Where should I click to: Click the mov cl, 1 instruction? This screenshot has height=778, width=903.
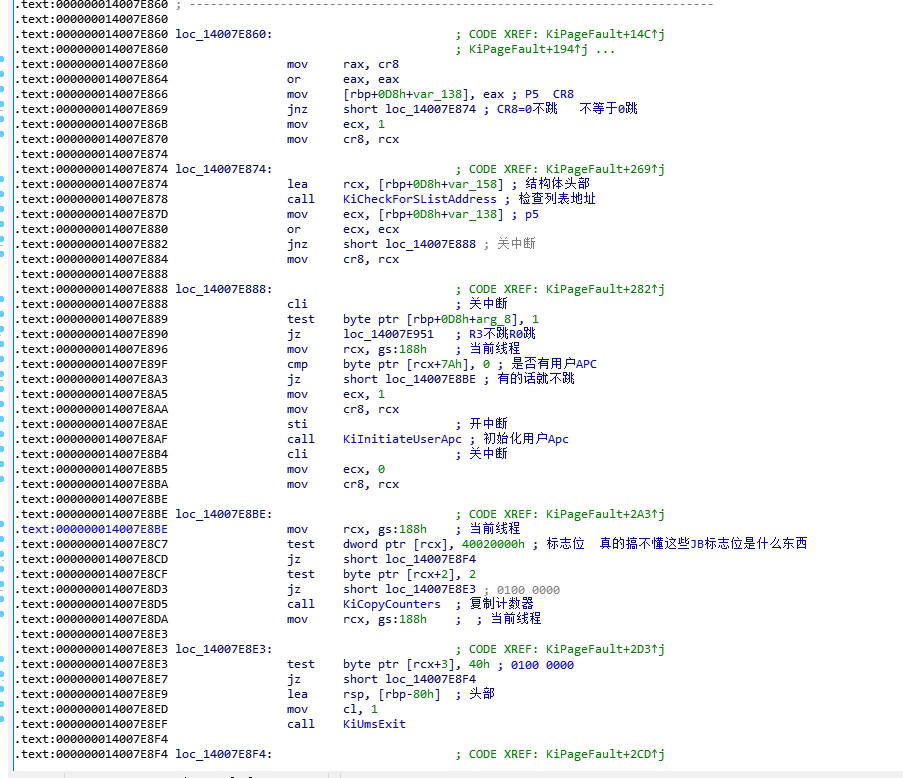click(x=332, y=709)
